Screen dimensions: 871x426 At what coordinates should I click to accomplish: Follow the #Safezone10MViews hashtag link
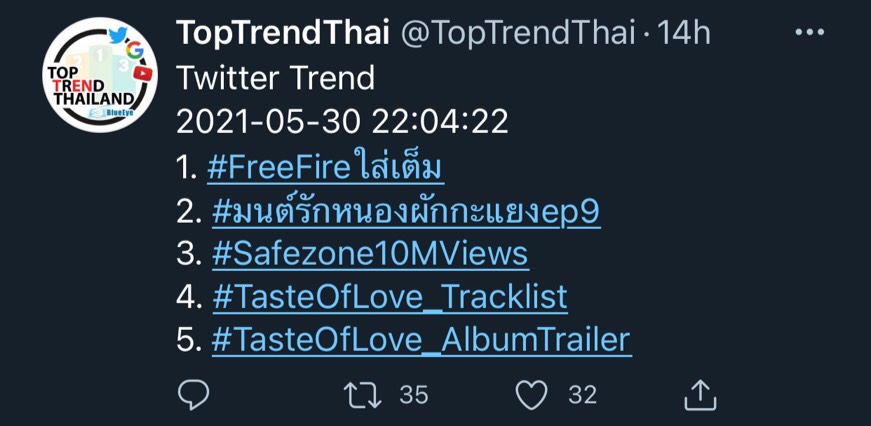pos(371,254)
